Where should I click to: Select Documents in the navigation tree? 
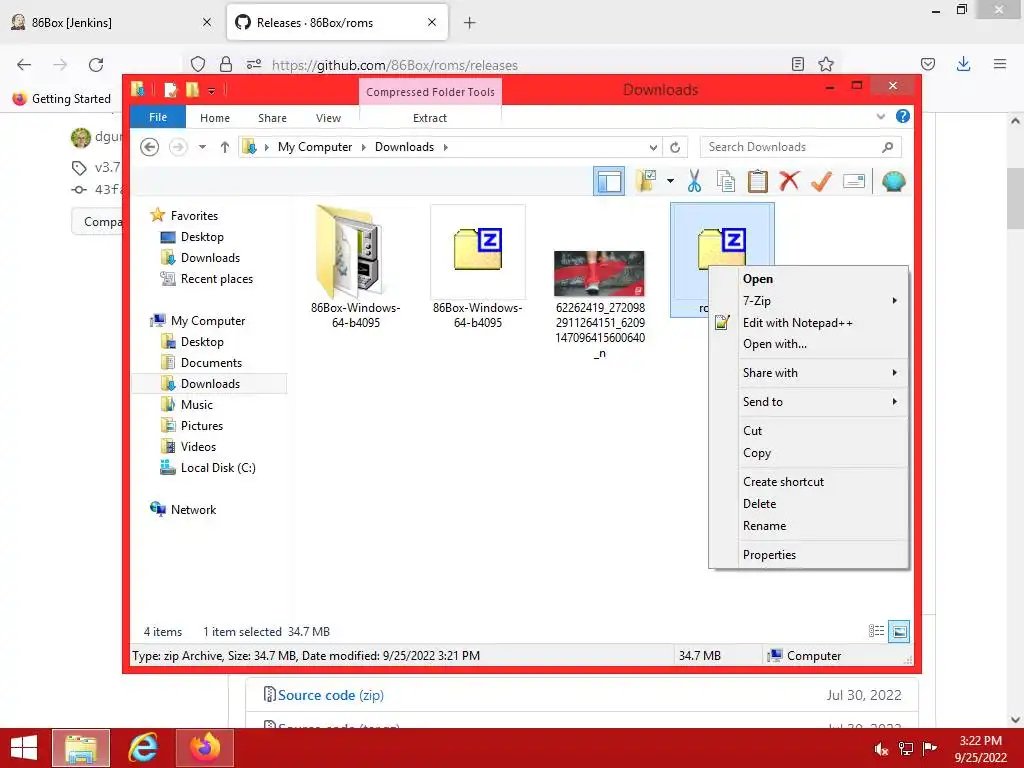[x=211, y=363]
